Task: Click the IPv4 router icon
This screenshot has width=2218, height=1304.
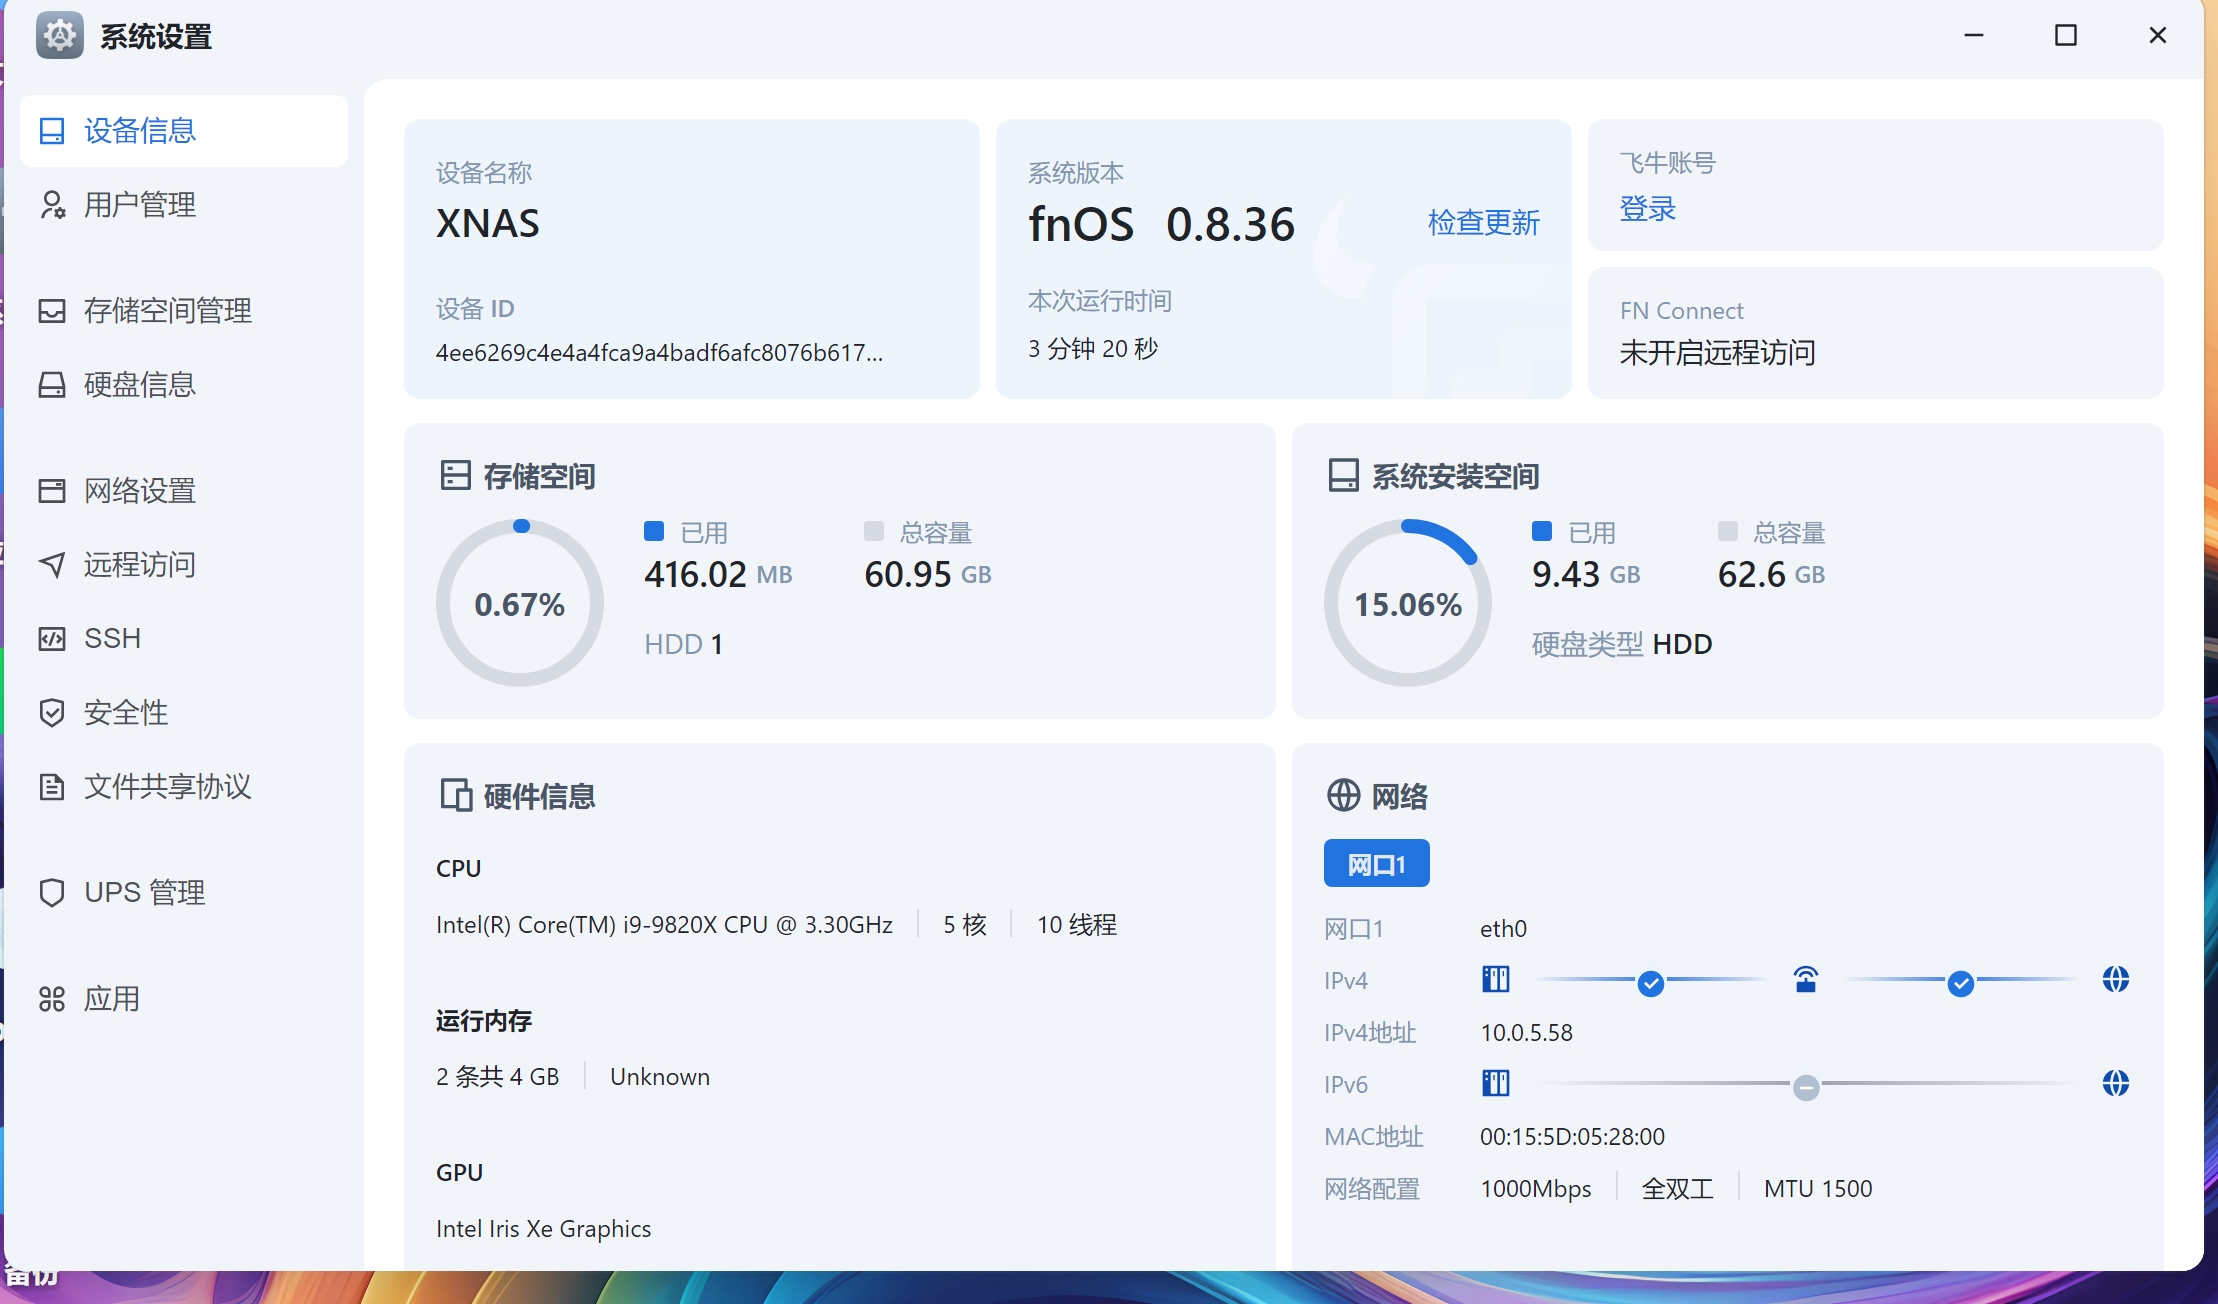Action: click(x=1806, y=979)
